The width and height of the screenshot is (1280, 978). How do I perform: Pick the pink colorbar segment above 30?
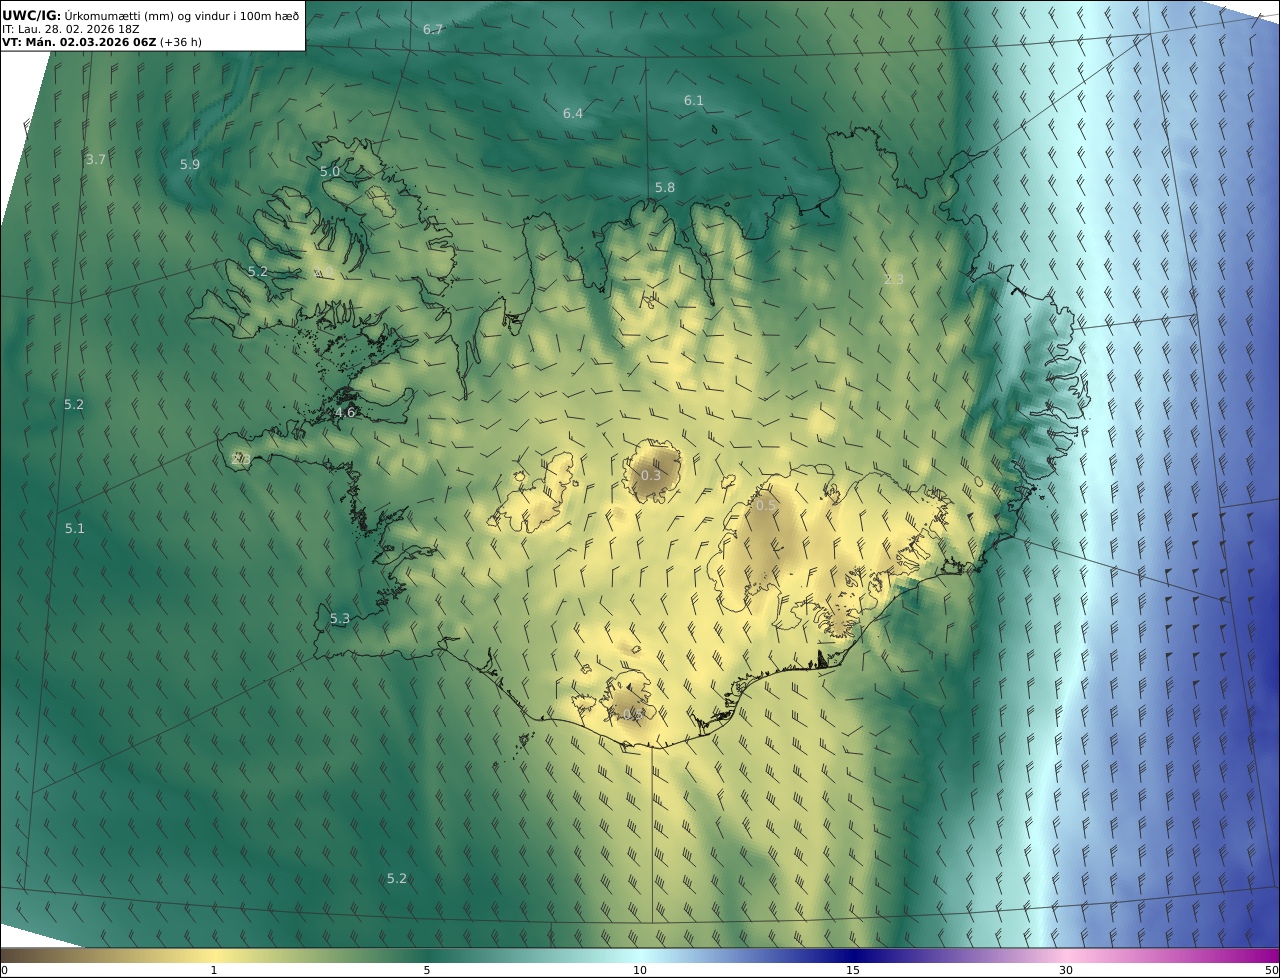coord(1066,955)
